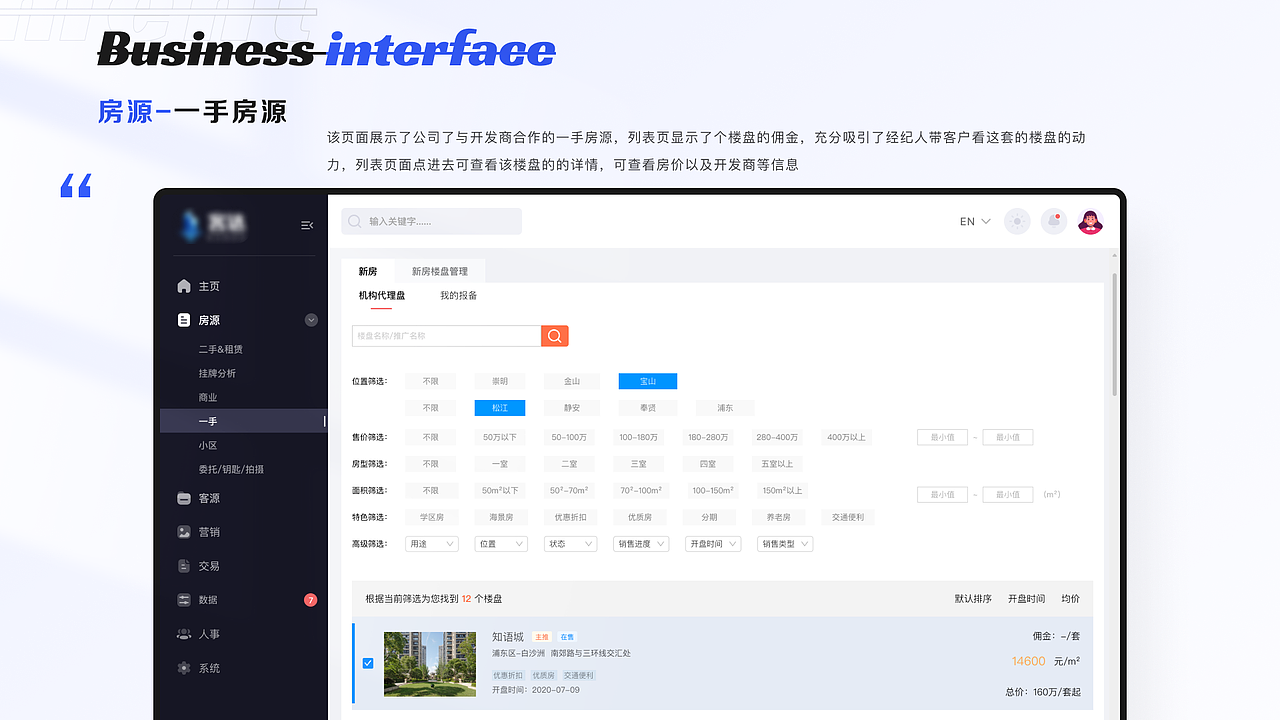Click the orange search button for 楼盘名称

pos(555,336)
